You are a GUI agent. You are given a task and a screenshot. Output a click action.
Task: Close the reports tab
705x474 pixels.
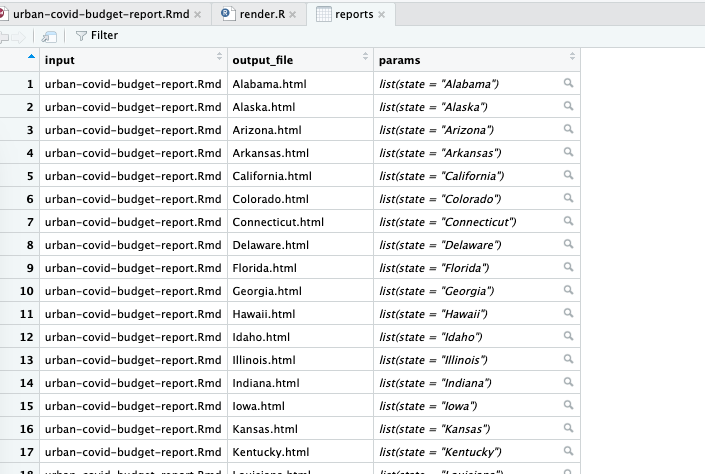pyautogui.click(x=382, y=14)
